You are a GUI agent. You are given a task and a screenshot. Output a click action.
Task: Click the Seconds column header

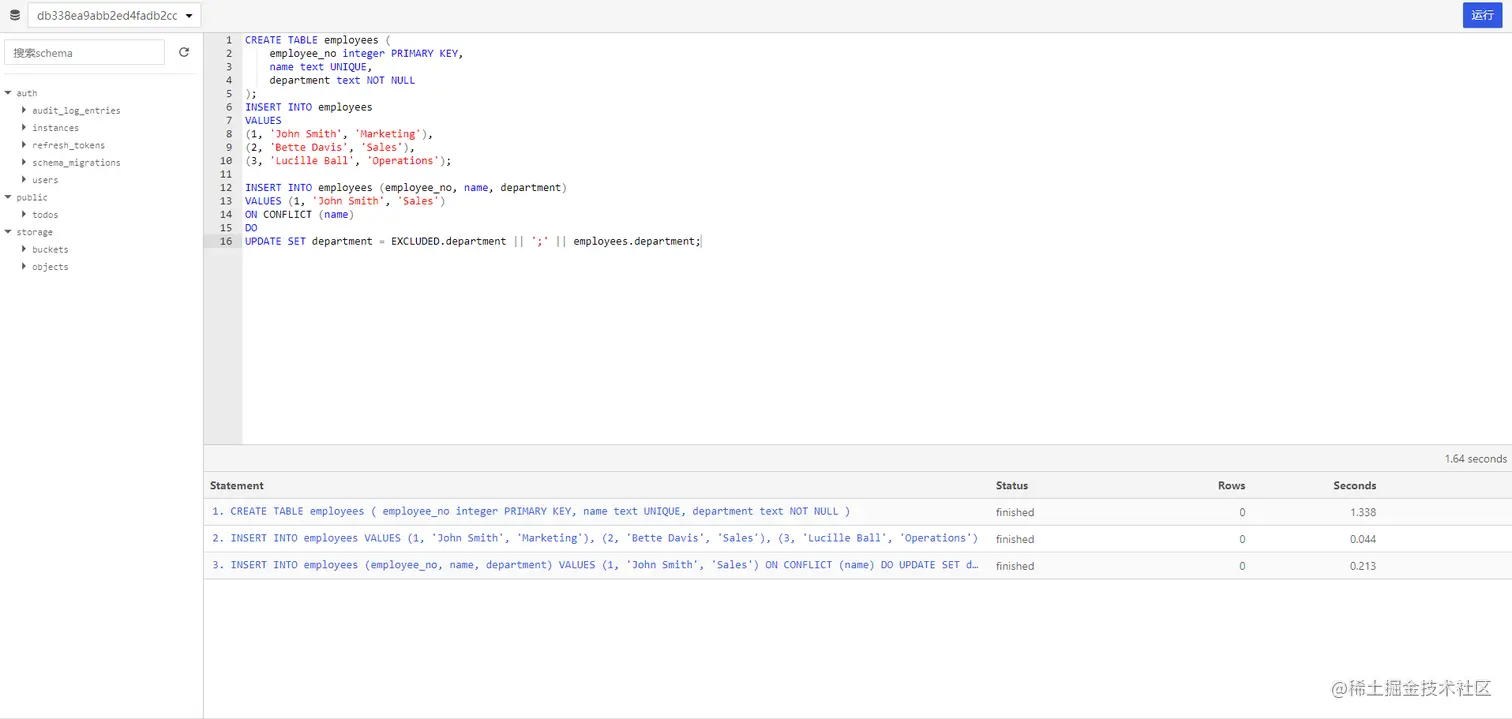pyautogui.click(x=1354, y=485)
